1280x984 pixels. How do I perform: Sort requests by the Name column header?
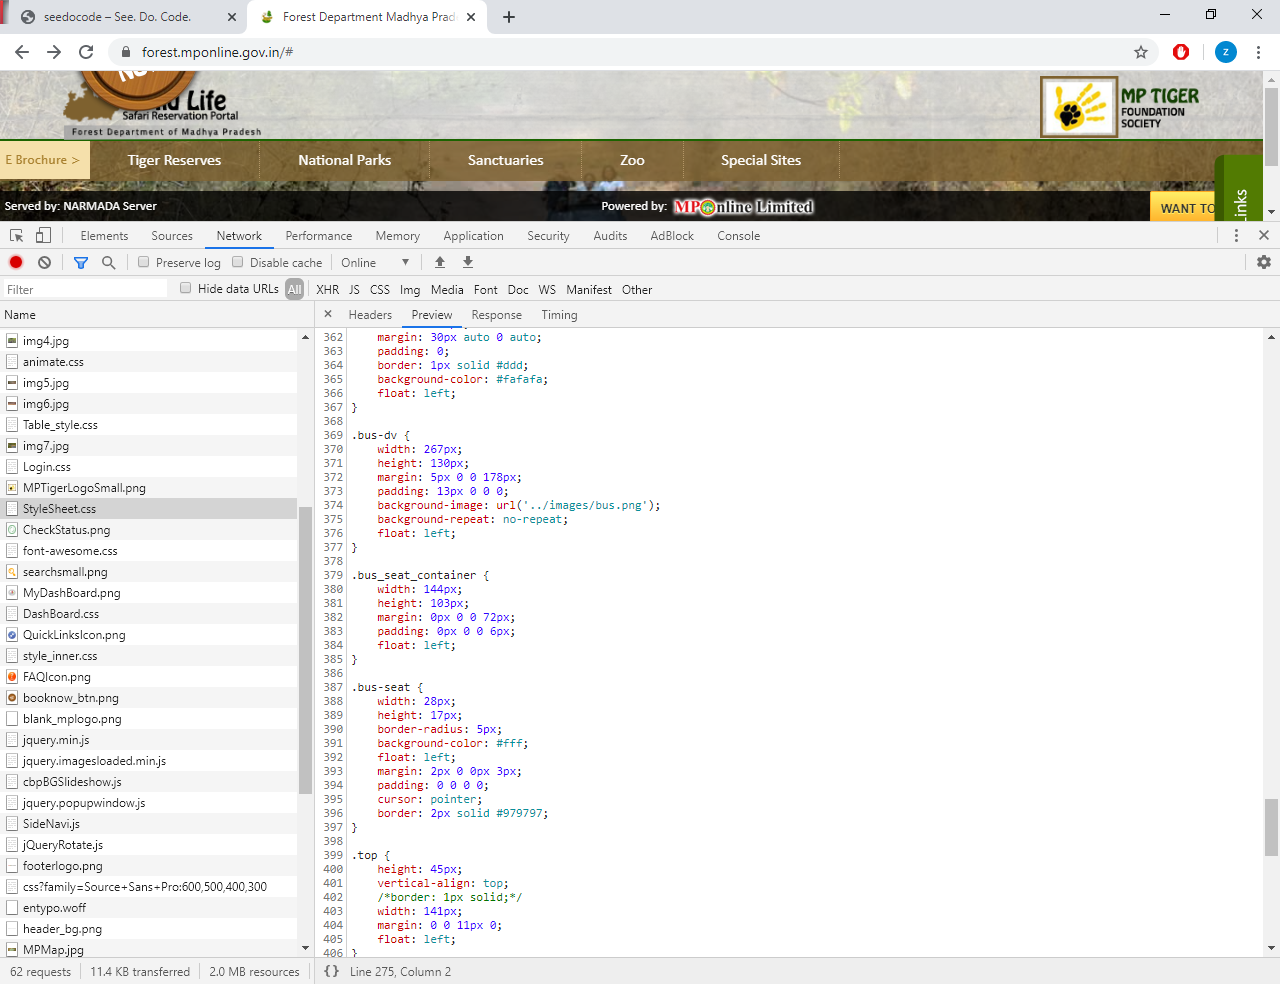157,315
